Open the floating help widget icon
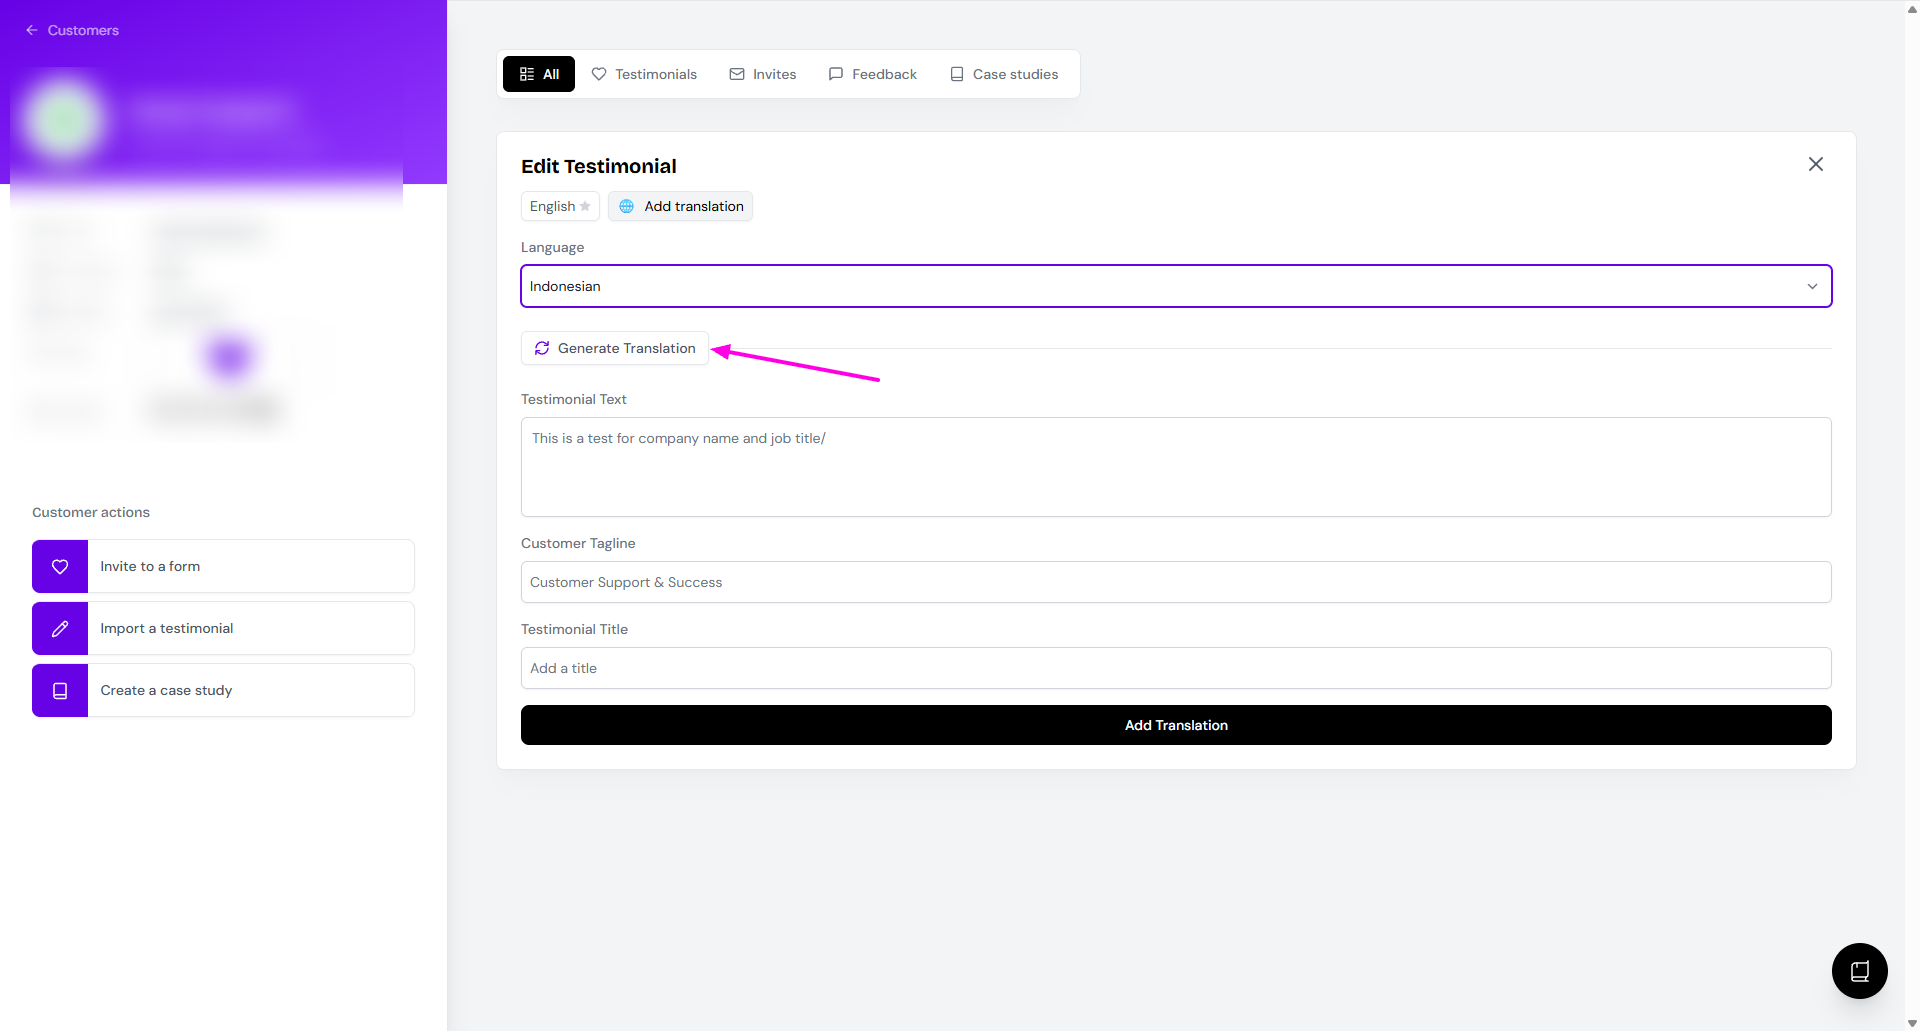 pos(1859,970)
